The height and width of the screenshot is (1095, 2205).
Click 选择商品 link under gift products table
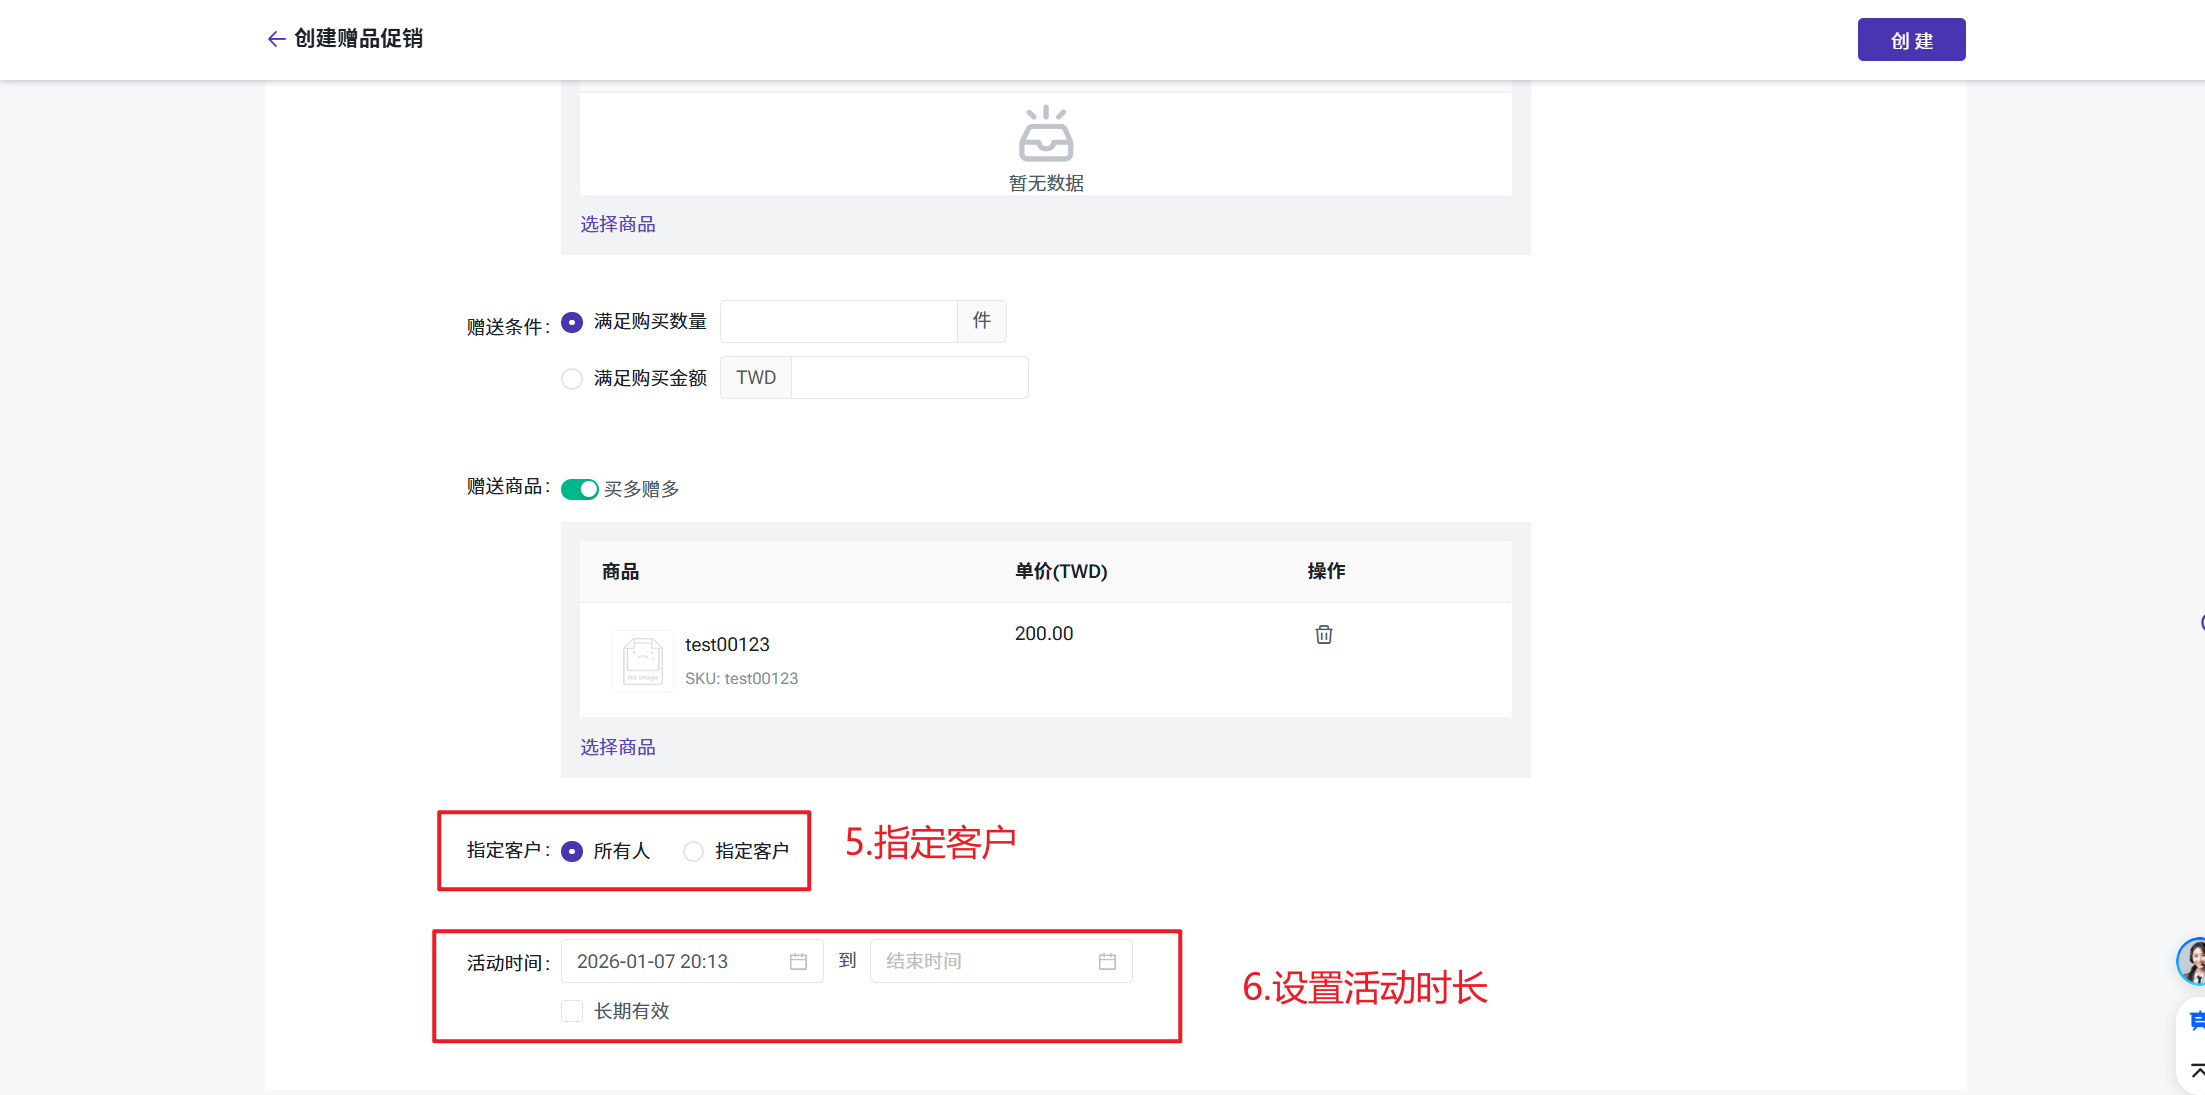618,747
